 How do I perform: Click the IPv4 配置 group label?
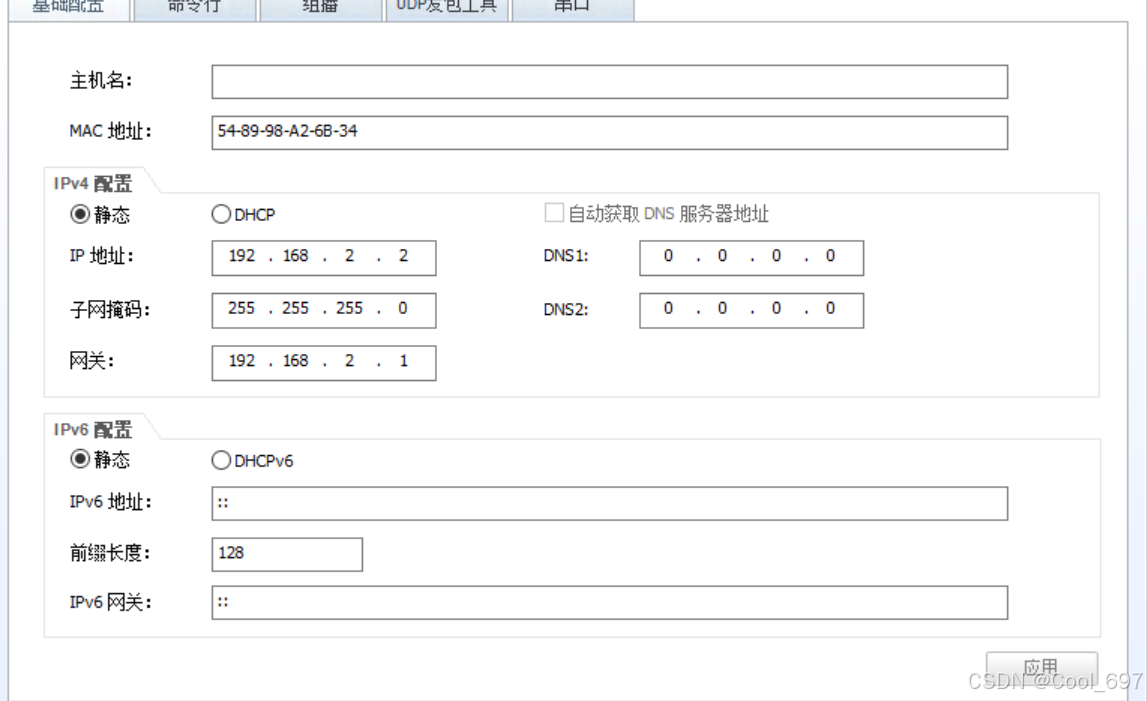click(x=93, y=183)
